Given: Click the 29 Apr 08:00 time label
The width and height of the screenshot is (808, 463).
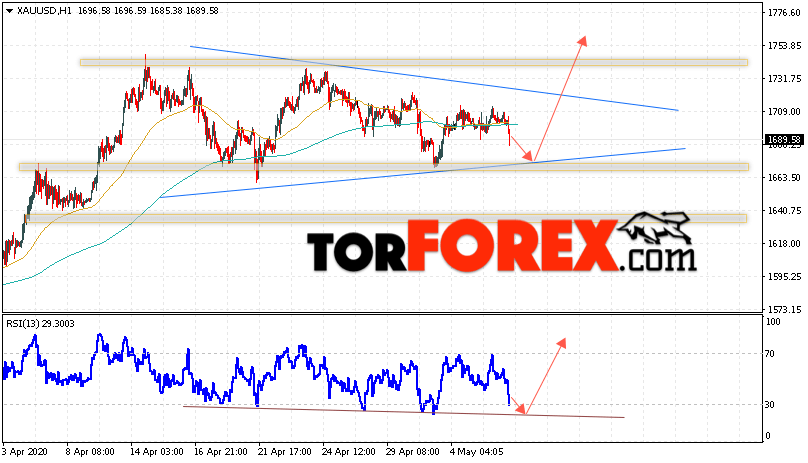Looking at the screenshot, I should tap(413, 452).
